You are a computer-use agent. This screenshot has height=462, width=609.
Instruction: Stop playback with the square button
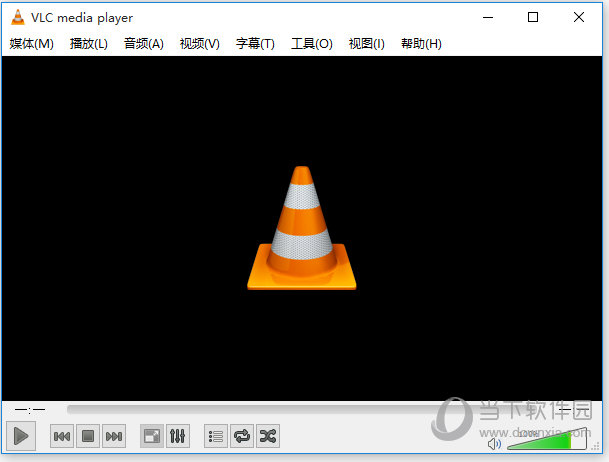click(87, 436)
